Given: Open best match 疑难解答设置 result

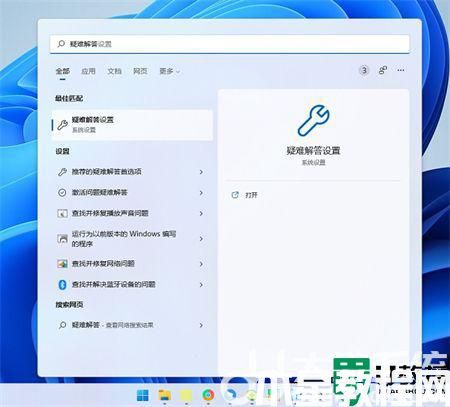Looking at the screenshot, I should [132, 125].
